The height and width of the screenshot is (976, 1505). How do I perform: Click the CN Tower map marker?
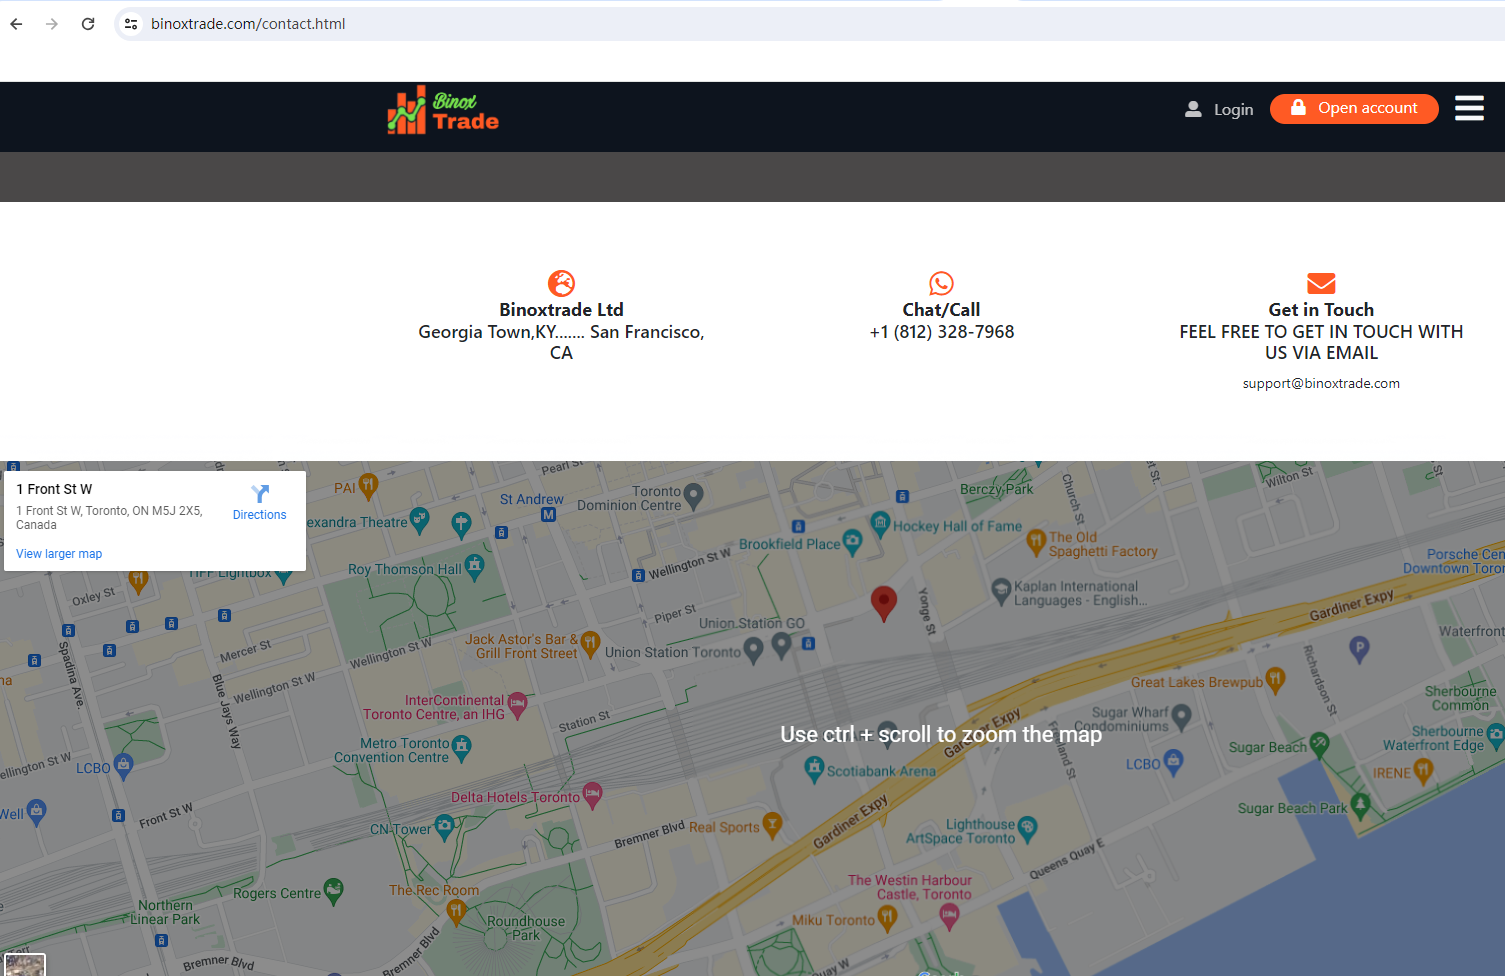(445, 826)
